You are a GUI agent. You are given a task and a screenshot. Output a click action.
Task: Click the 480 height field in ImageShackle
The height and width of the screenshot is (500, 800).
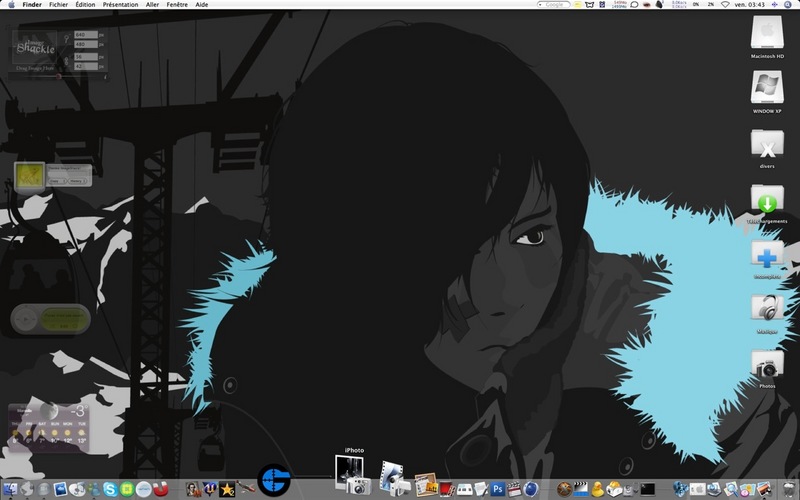(86, 44)
